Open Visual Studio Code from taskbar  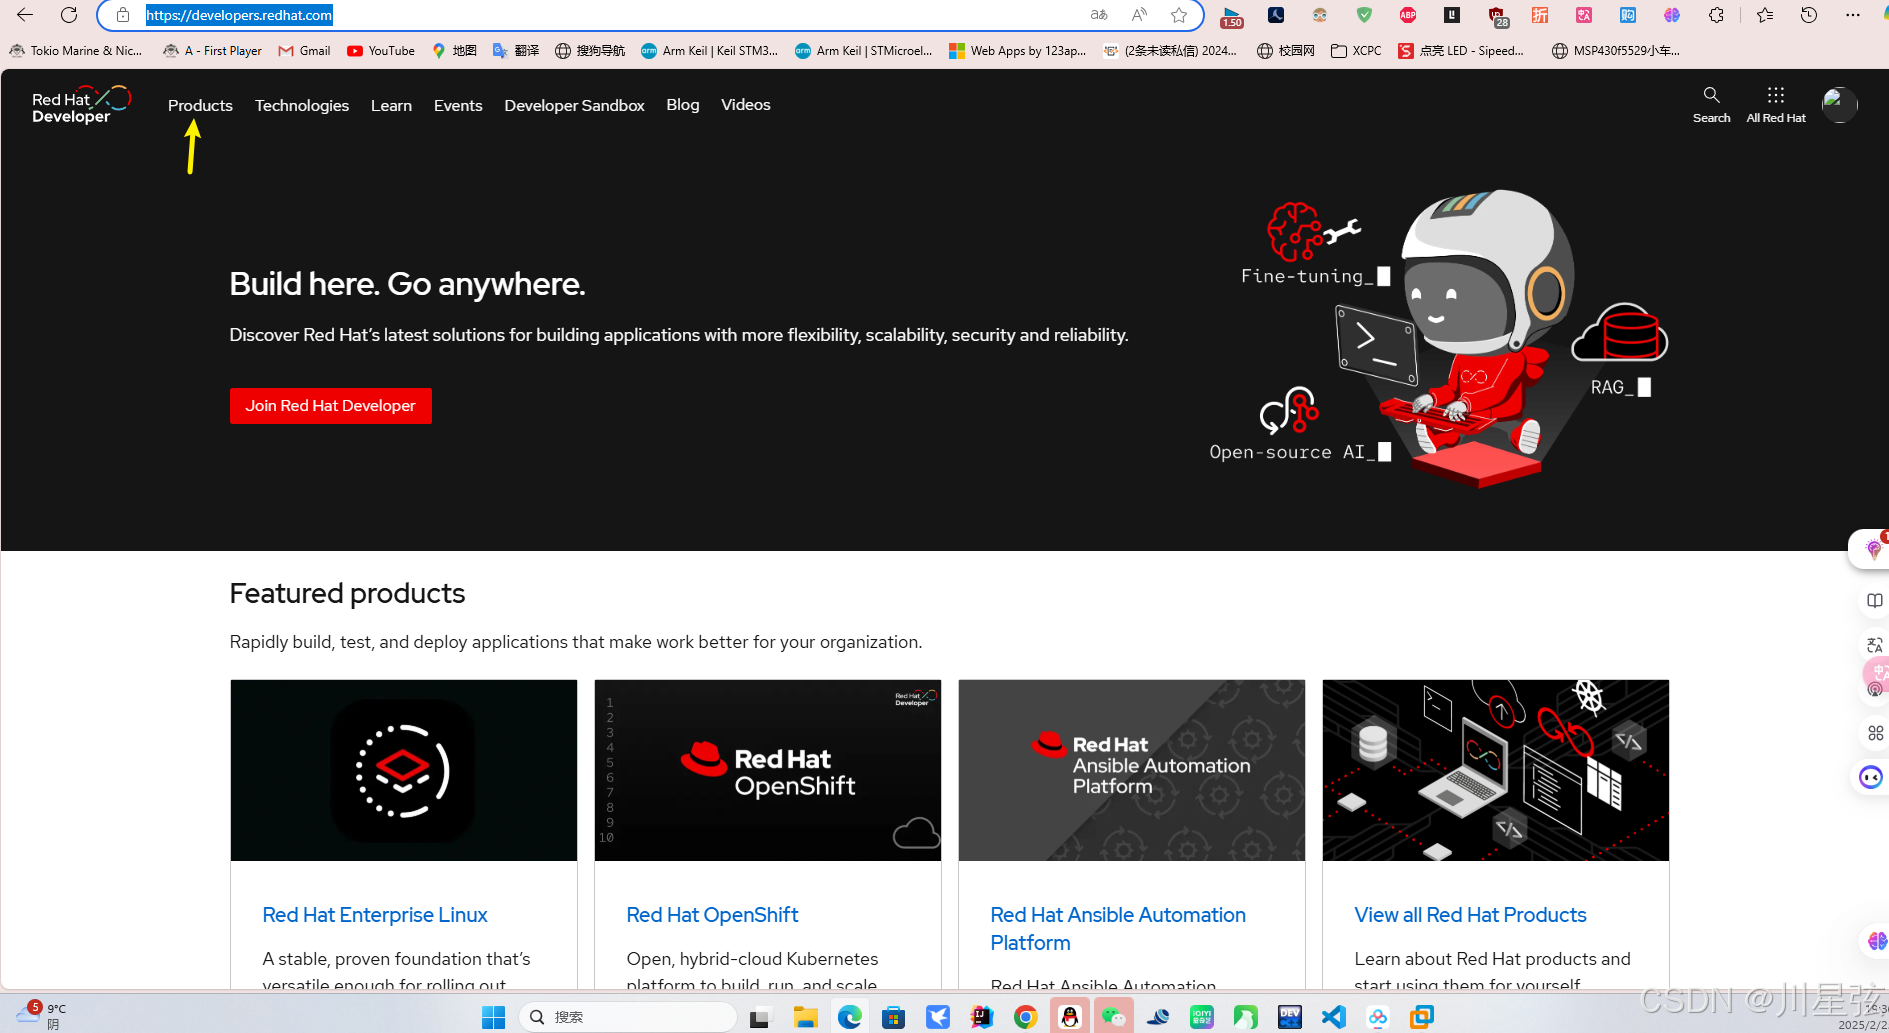pyautogui.click(x=1333, y=1017)
